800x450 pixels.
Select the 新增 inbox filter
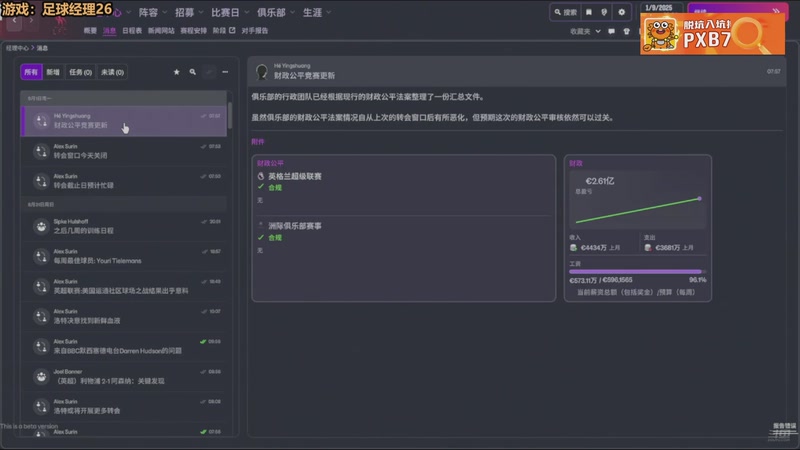53,72
